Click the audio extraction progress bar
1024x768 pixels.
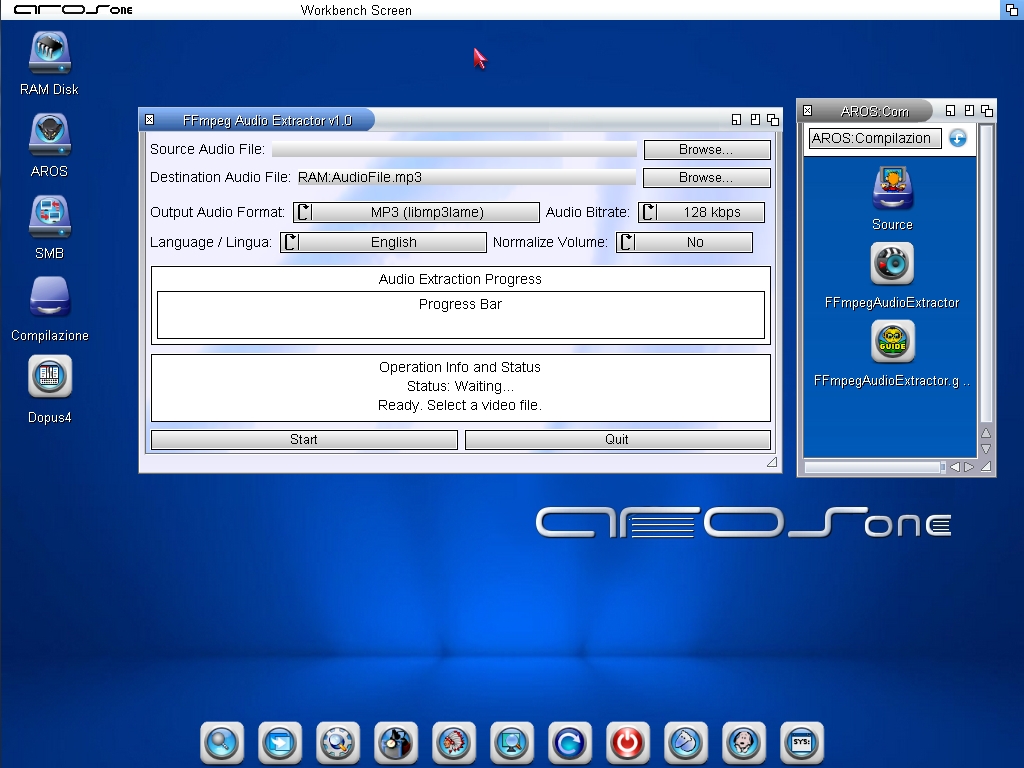461,315
